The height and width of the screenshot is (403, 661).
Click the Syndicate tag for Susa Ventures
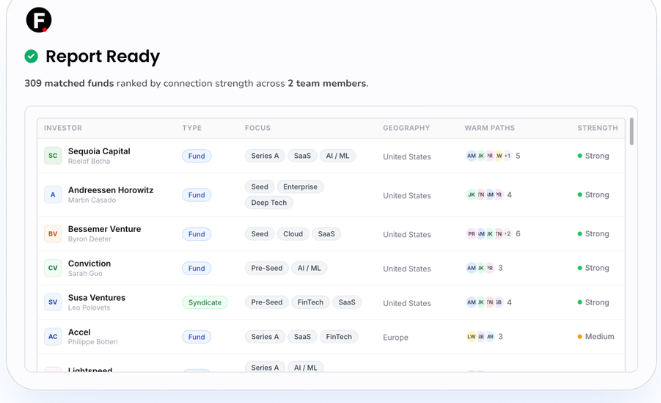tap(205, 302)
